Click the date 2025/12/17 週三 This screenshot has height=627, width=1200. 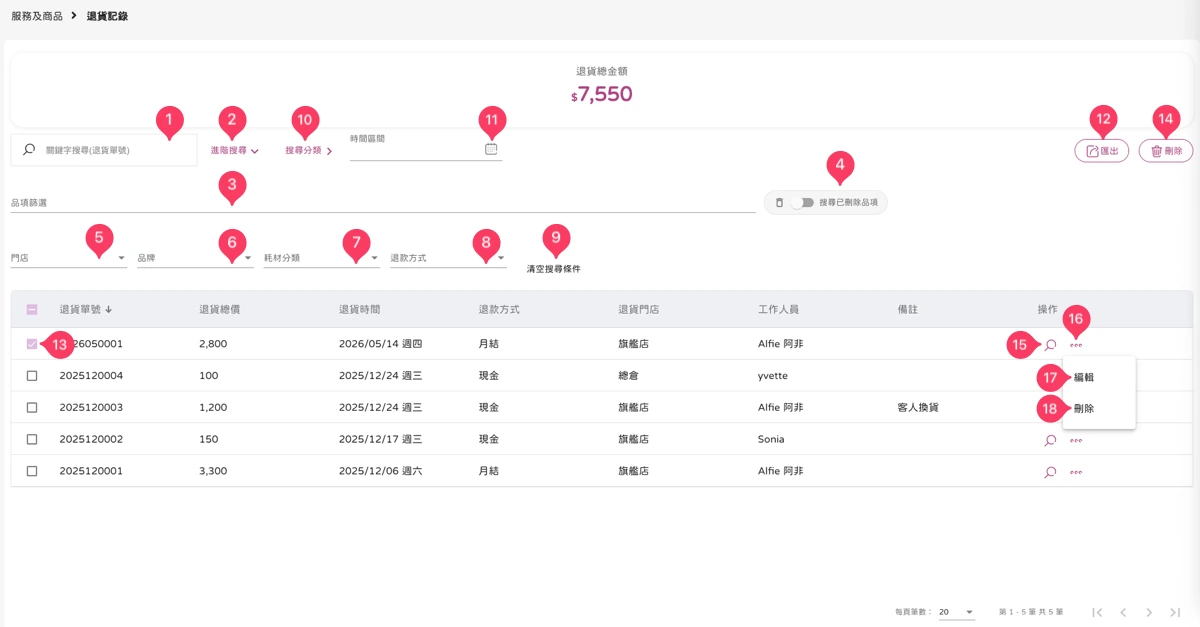[x=380, y=440]
